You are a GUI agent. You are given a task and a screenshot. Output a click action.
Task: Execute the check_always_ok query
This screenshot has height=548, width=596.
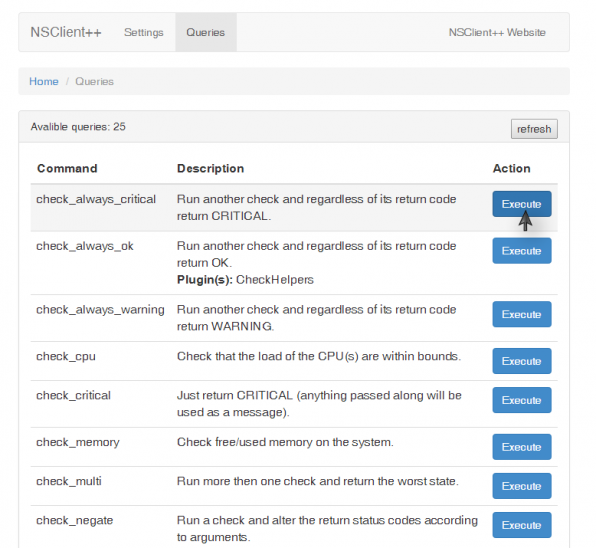pos(522,251)
